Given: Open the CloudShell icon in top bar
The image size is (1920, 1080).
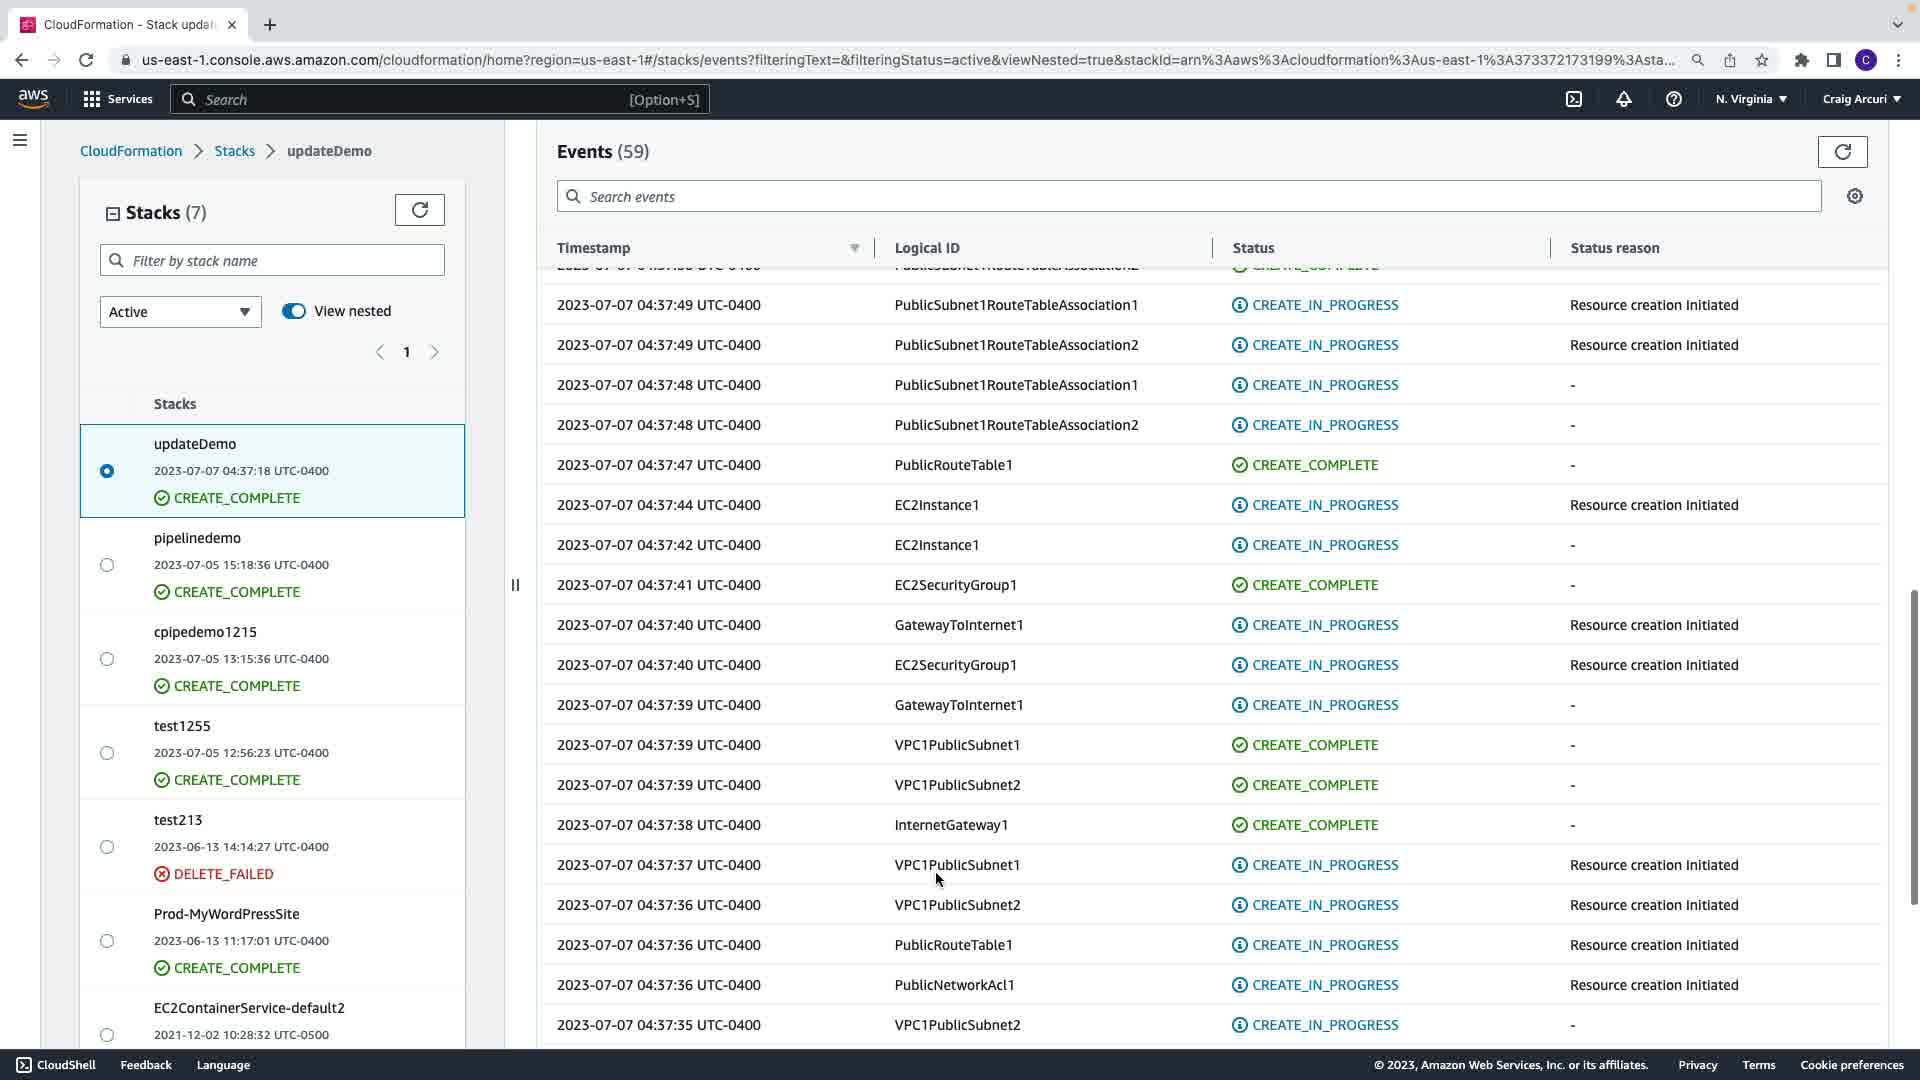Looking at the screenshot, I should (1573, 99).
